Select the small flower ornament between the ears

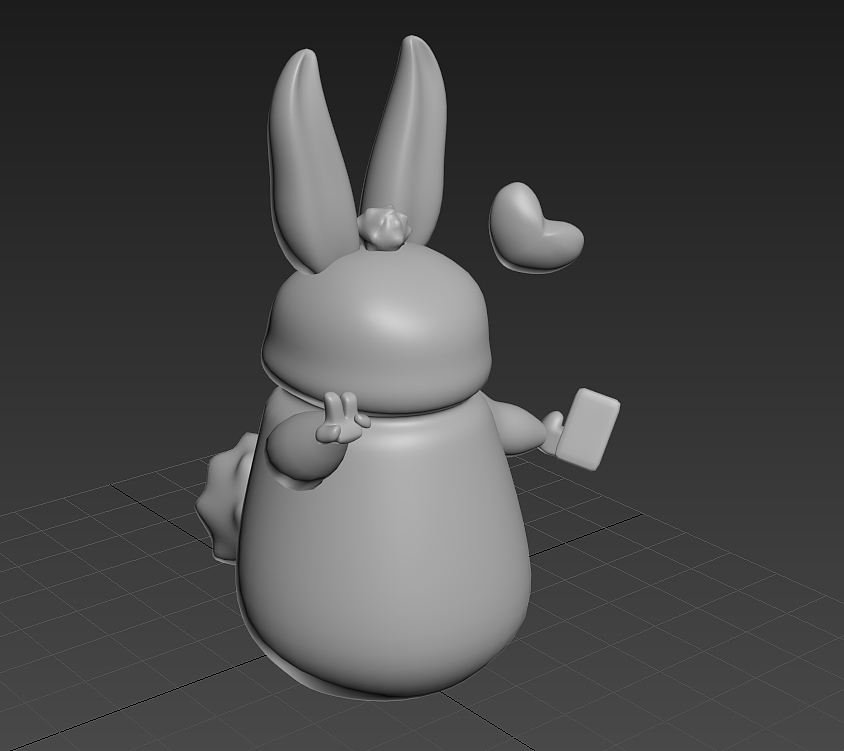[384, 227]
